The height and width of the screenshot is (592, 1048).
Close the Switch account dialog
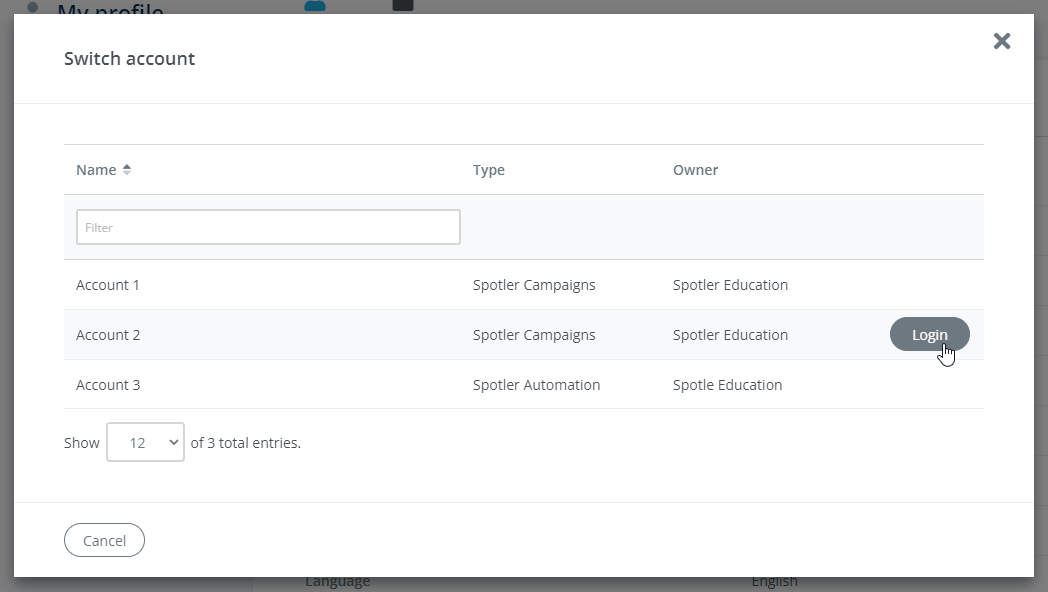click(1001, 41)
